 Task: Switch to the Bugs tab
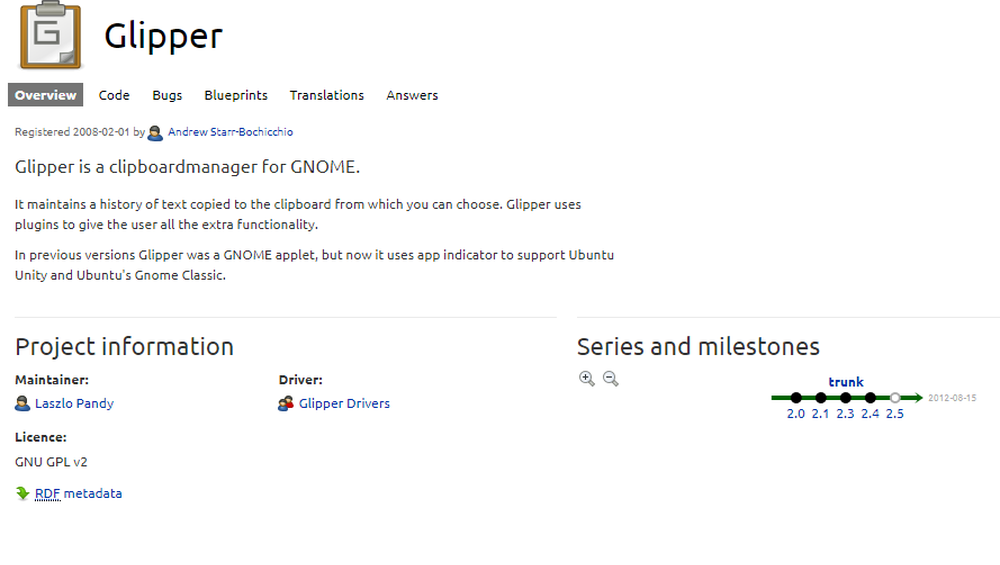pos(167,95)
